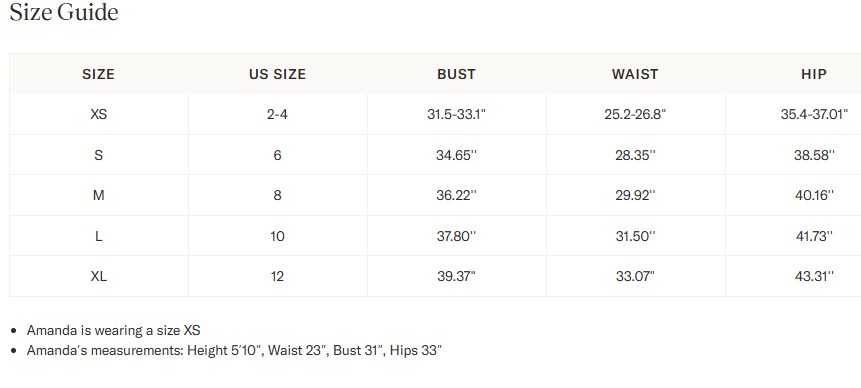Click the 'Amanda is wearing a size XS' text
Viewport: 861px width, 388px height.
(114, 330)
